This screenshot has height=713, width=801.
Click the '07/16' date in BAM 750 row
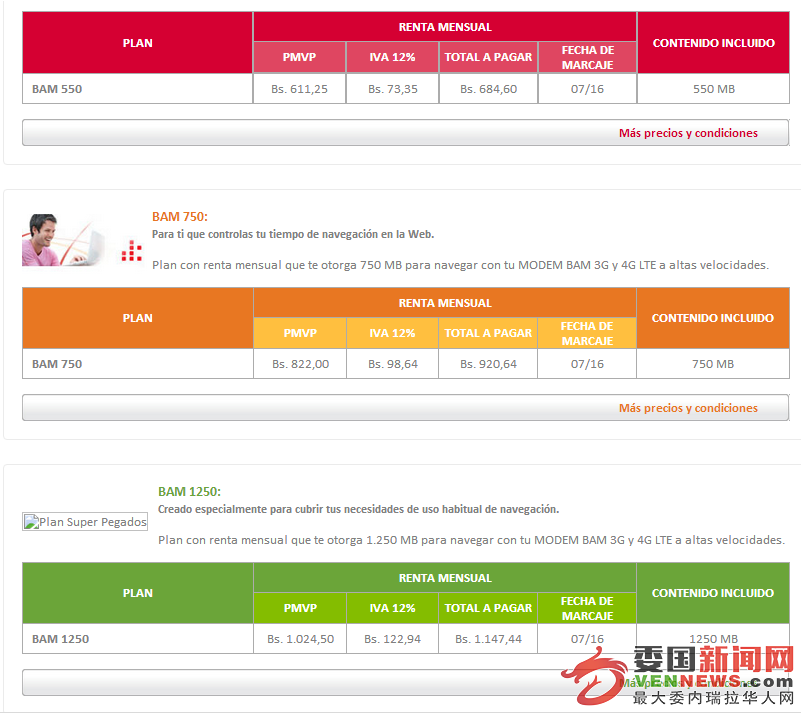pyautogui.click(x=587, y=364)
